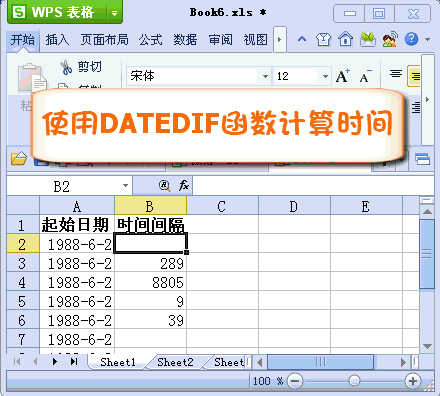Click the cell with value 8805

(x=150, y=282)
